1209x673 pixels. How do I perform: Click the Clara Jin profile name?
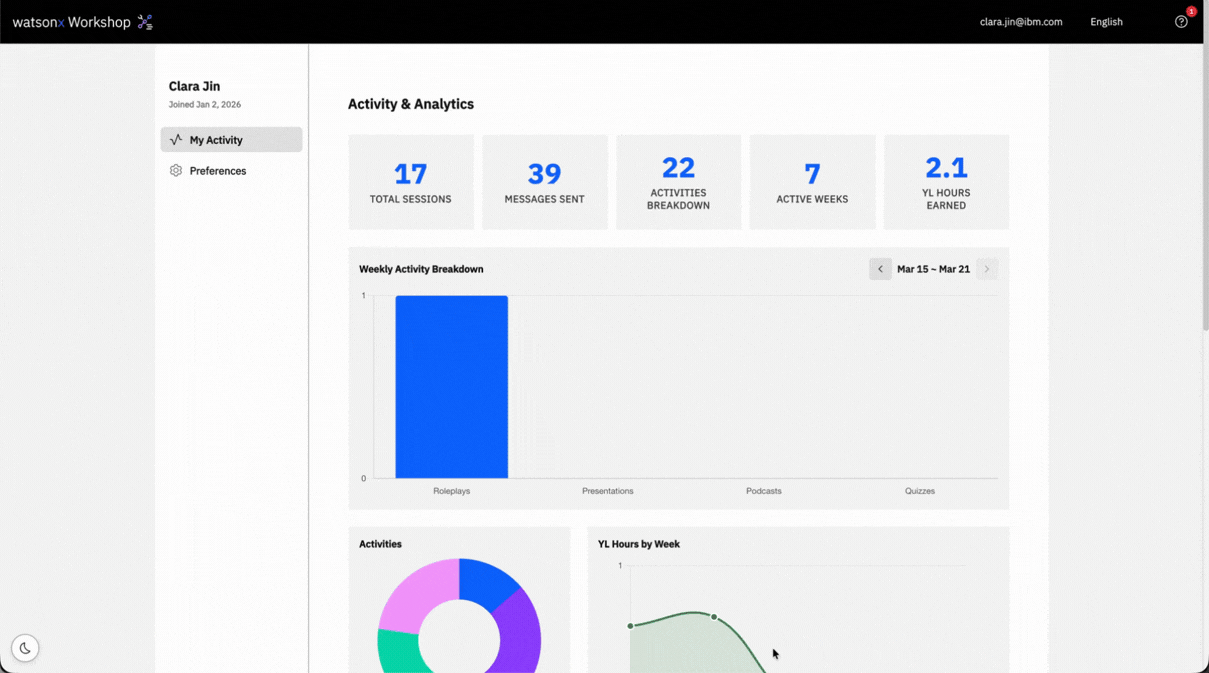(194, 86)
